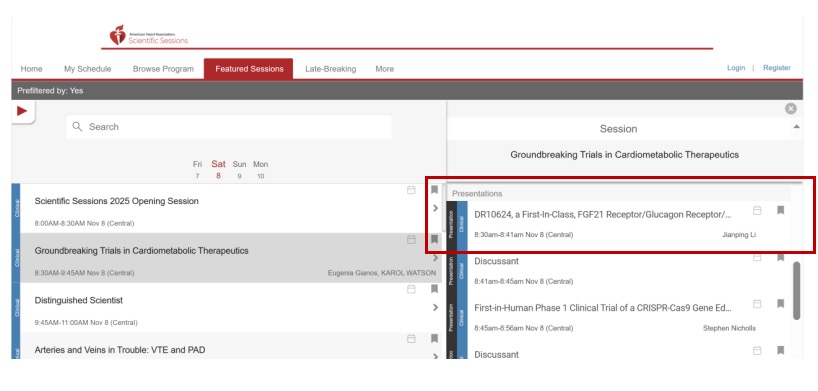
Task: Click the Login link
Action: (x=736, y=68)
